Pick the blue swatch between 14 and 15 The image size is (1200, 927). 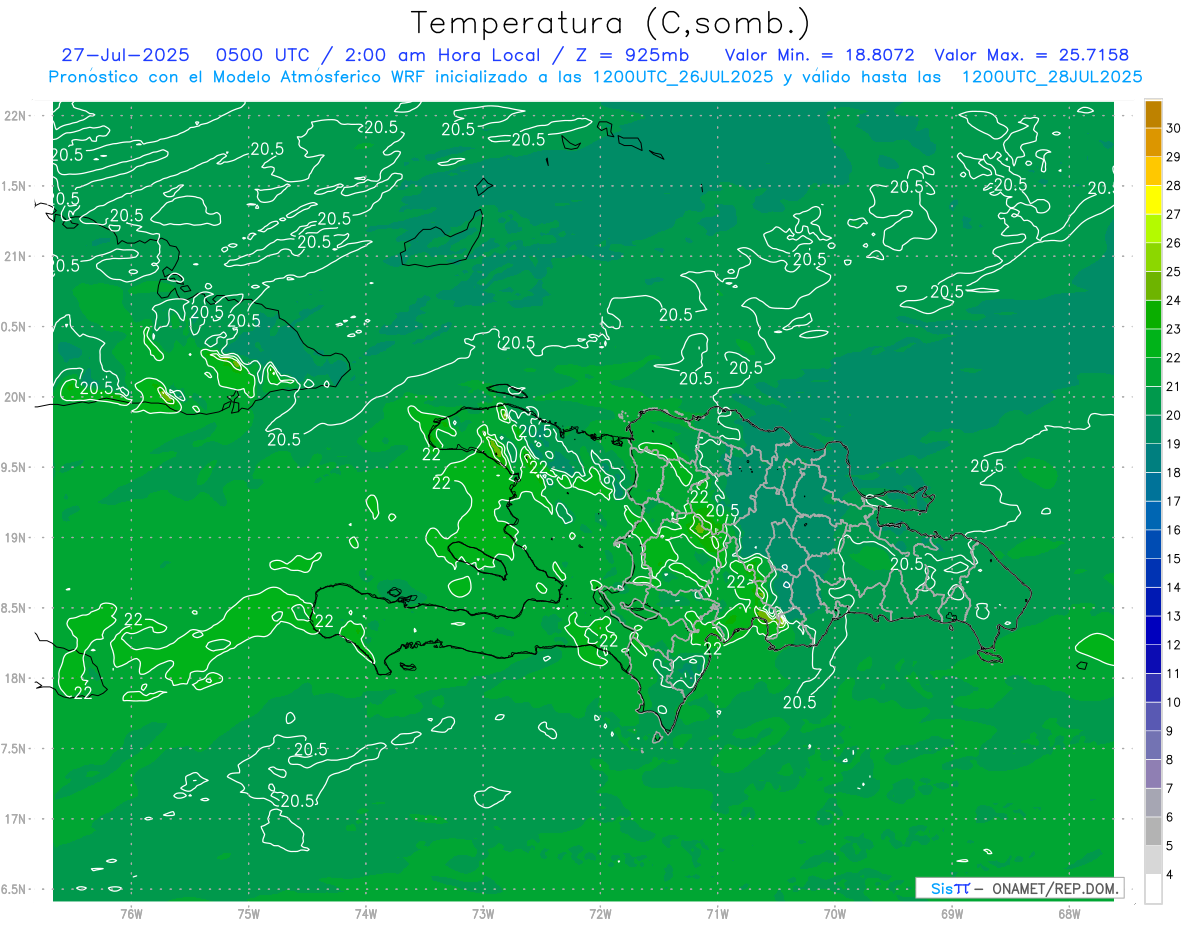tap(1153, 573)
